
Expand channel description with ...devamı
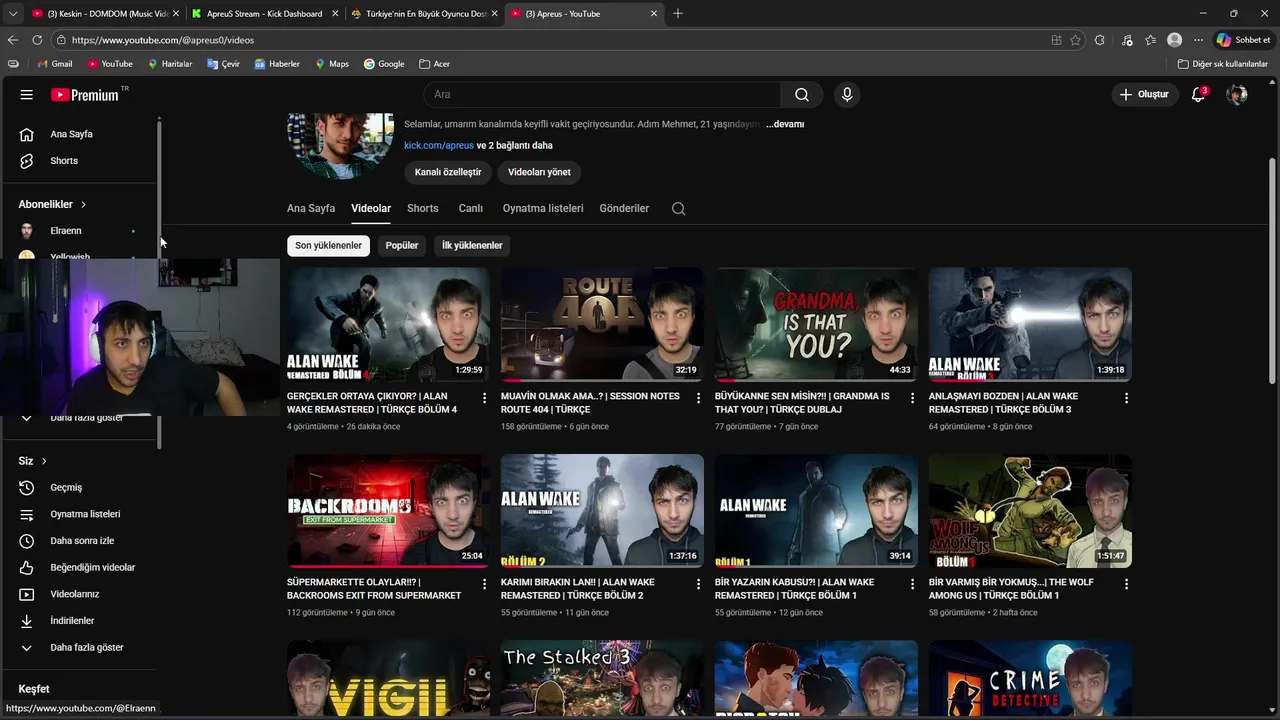(785, 124)
